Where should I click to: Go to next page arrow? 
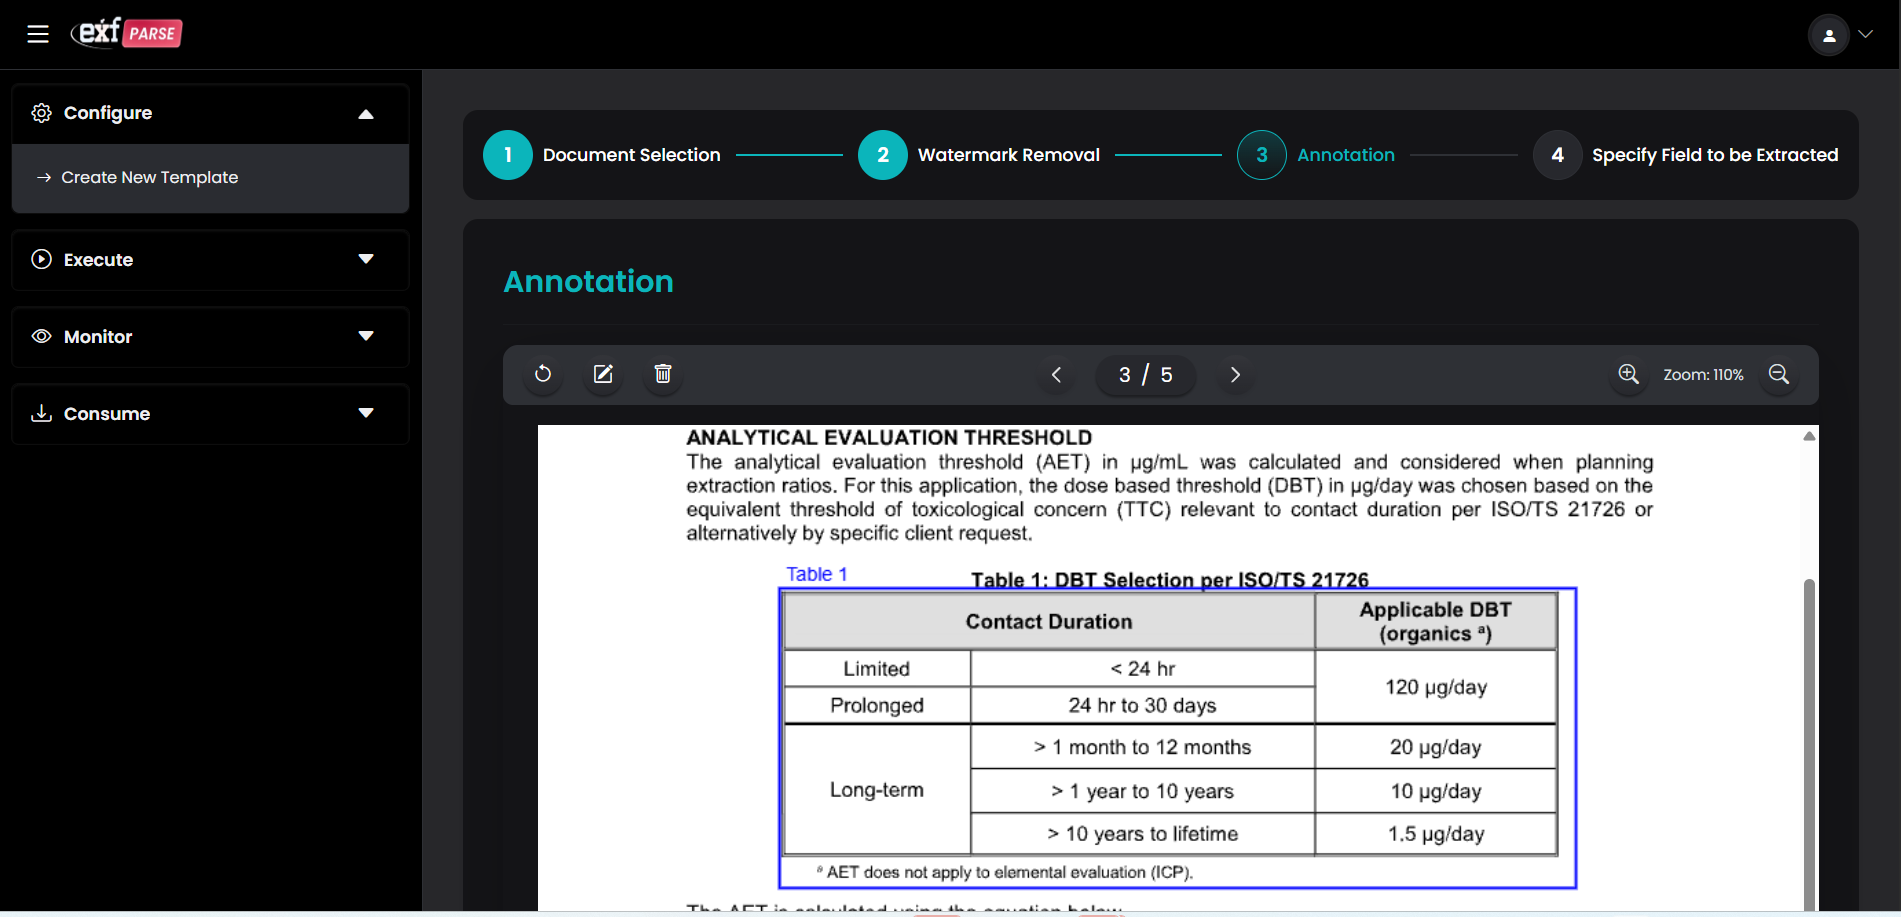pos(1235,375)
